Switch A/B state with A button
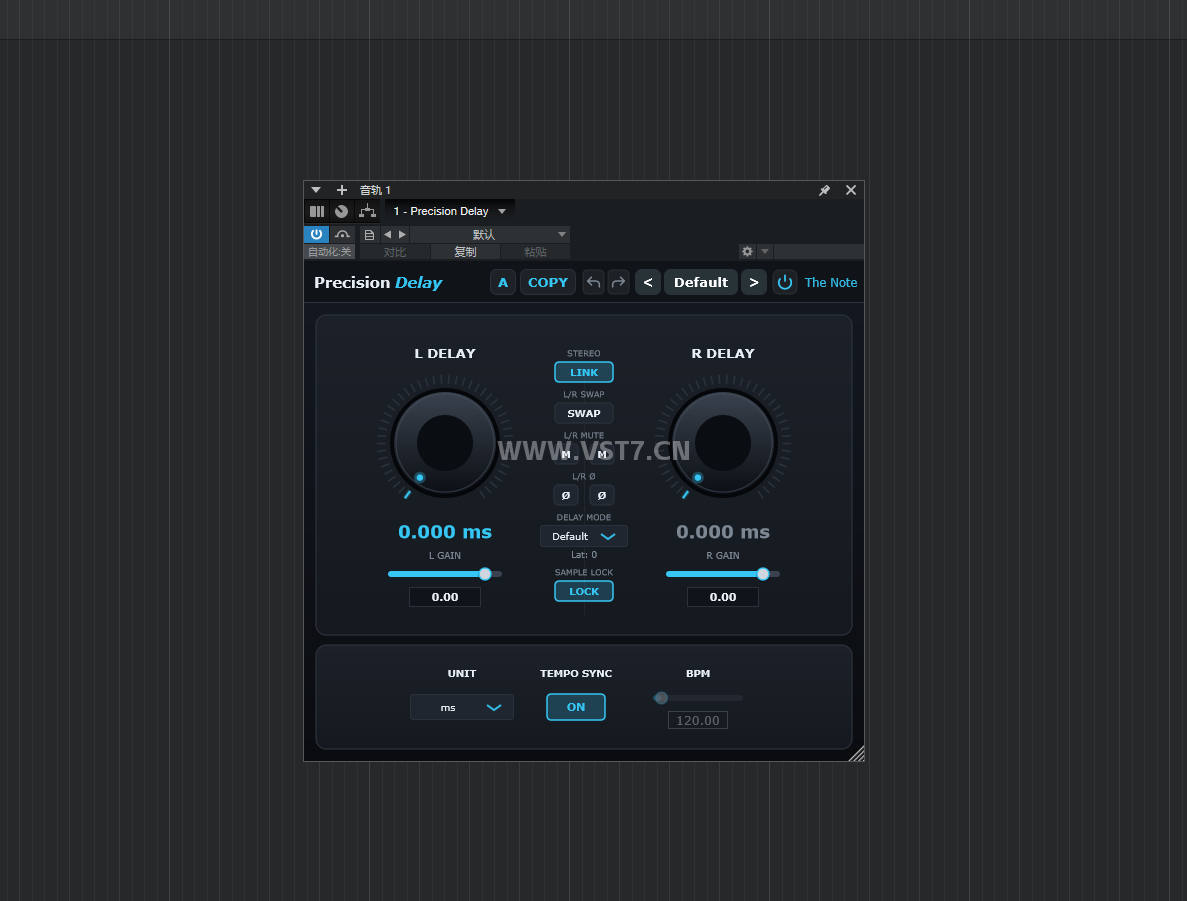1187x901 pixels. click(x=503, y=282)
